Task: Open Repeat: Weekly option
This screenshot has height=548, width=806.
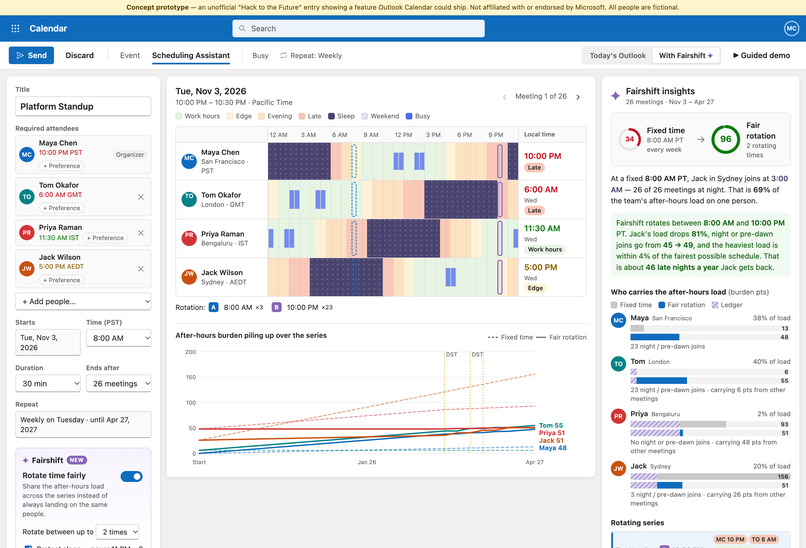Action: [311, 56]
